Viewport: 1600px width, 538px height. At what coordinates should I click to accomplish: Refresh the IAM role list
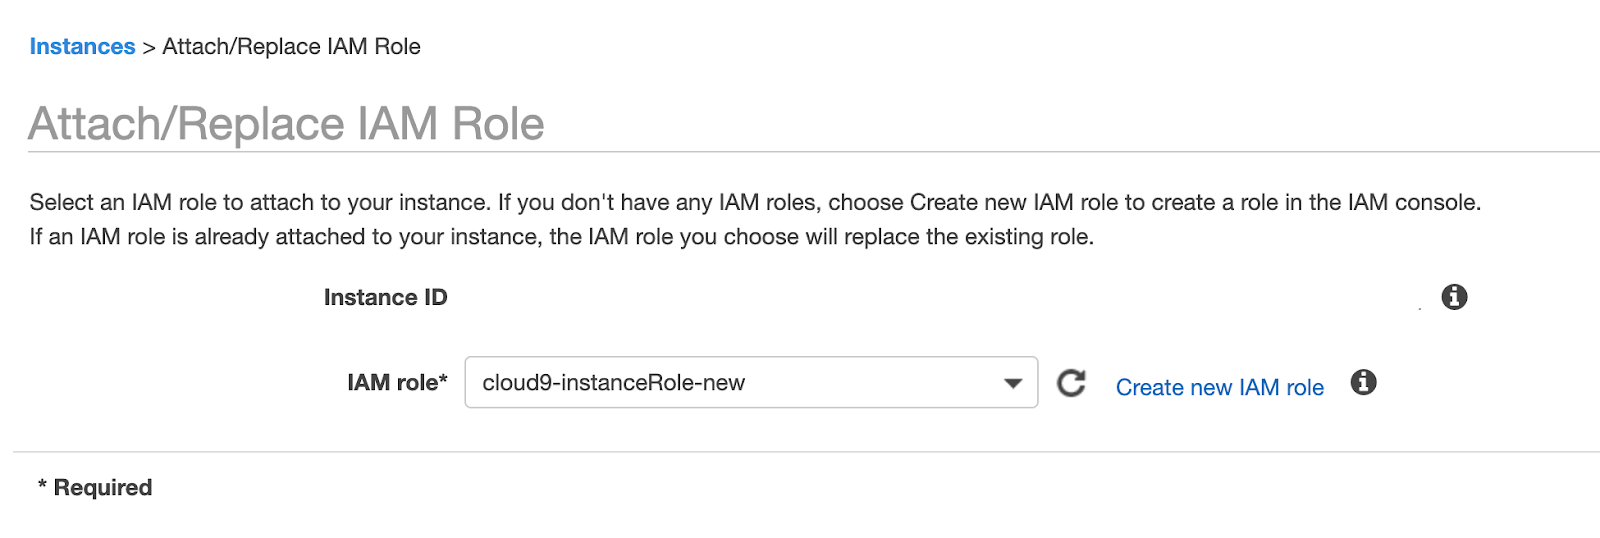(1071, 383)
